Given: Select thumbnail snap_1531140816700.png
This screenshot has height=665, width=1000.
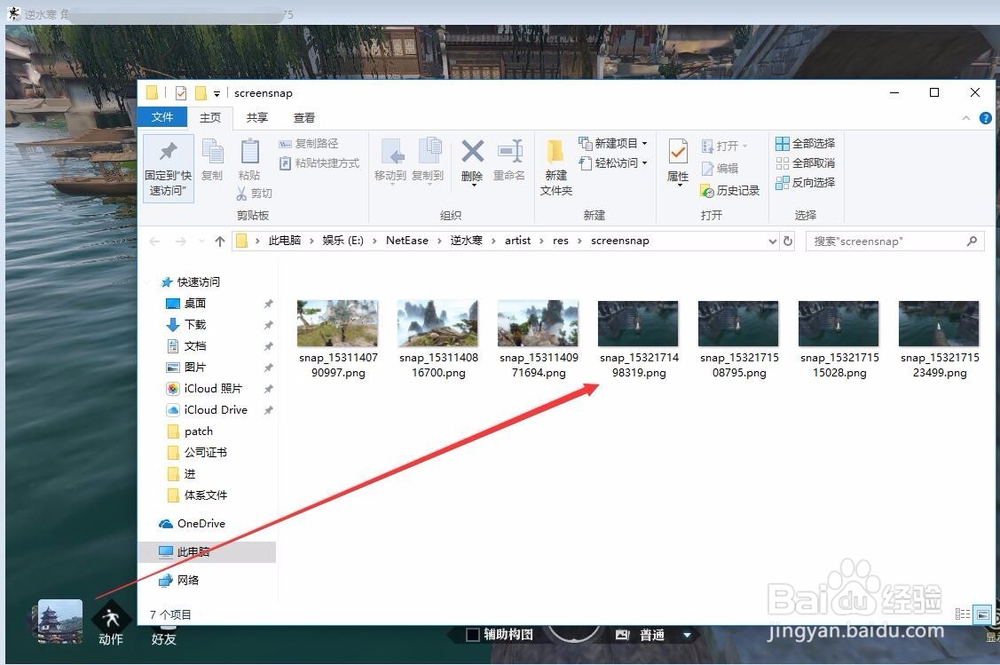Looking at the screenshot, I should pyautogui.click(x=438, y=323).
